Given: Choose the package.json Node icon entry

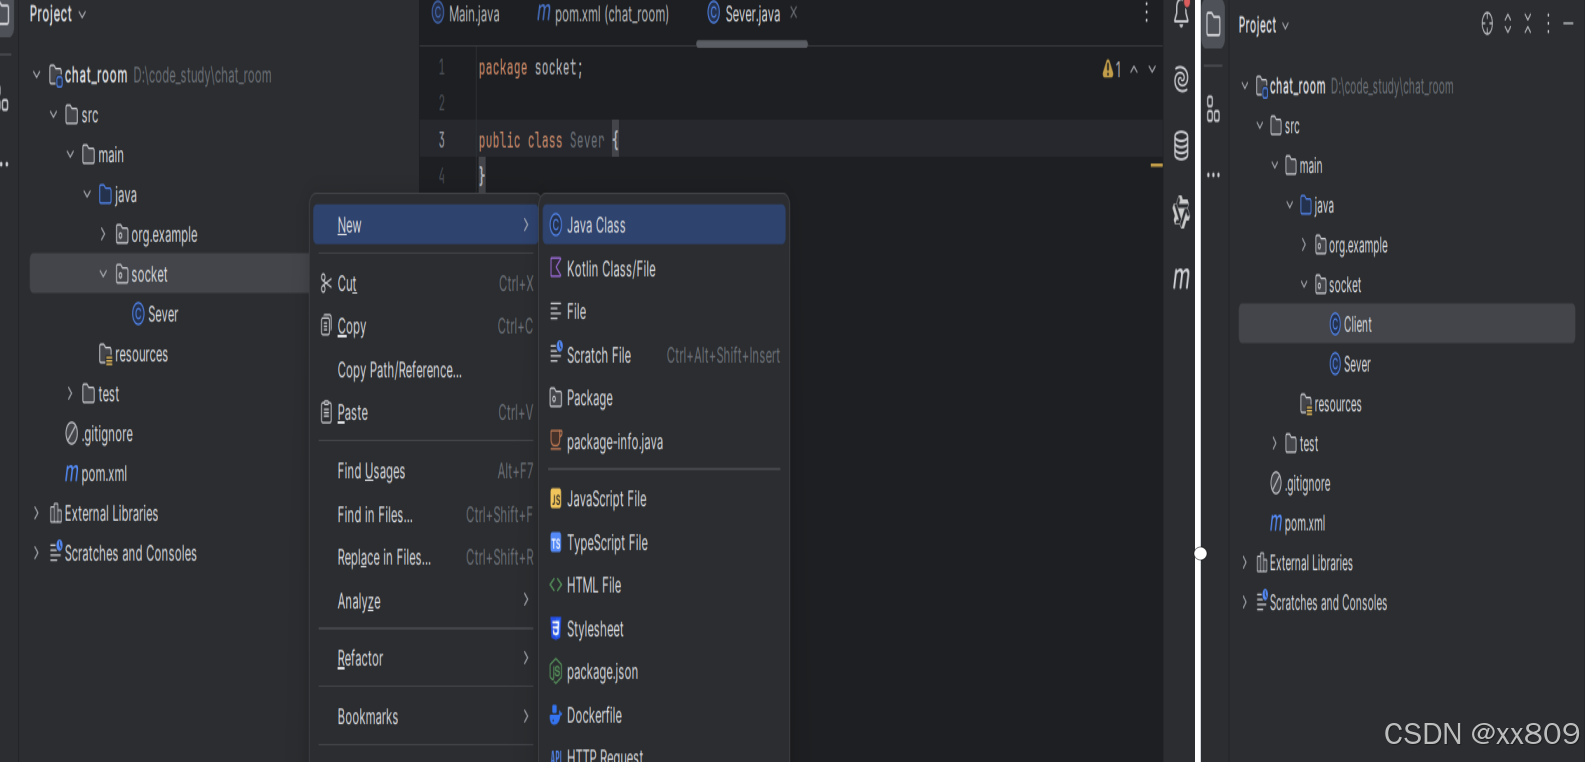Looking at the screenshot, I should point(664,672).
